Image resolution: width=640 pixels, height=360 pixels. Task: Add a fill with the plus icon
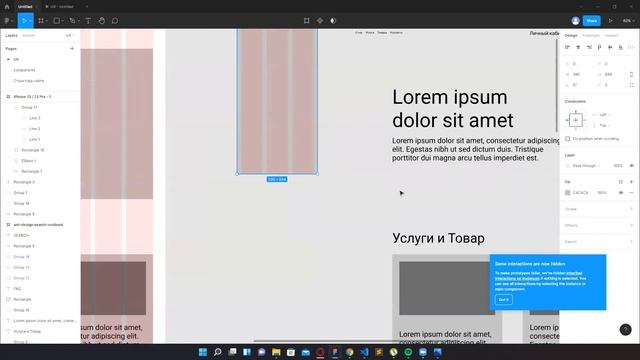[x=631, y=182]
